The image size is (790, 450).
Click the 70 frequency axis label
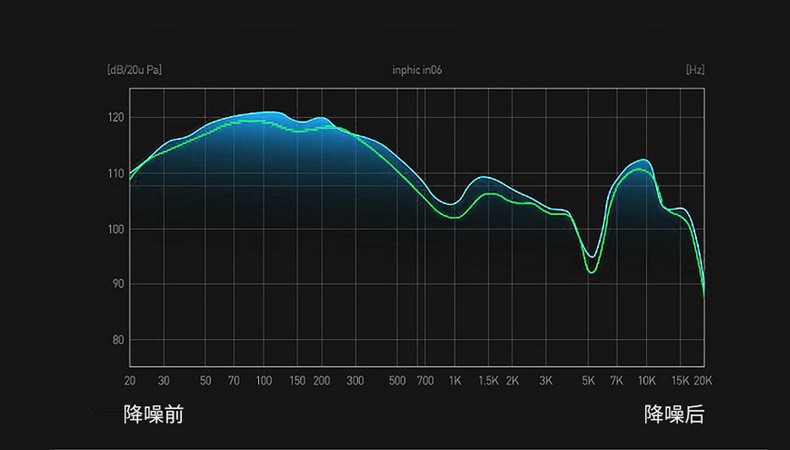234,381
